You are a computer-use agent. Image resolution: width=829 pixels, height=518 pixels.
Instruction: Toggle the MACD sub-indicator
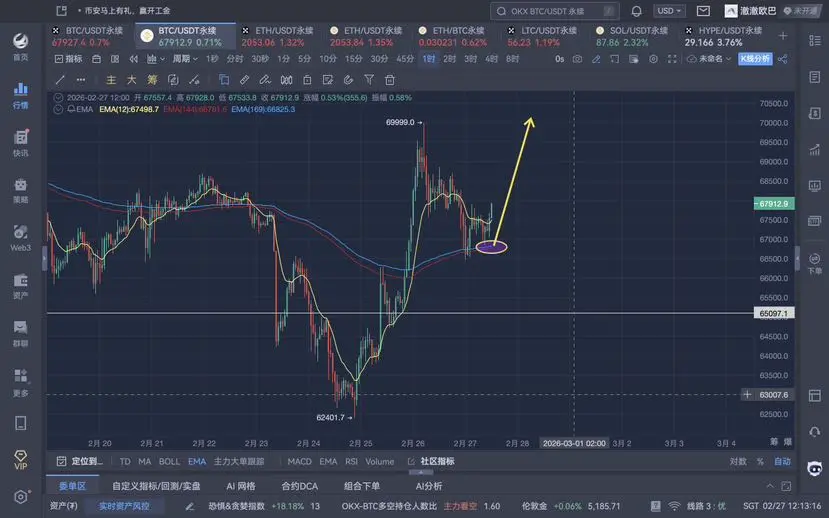pyautogui.click(x=299, y=461)
